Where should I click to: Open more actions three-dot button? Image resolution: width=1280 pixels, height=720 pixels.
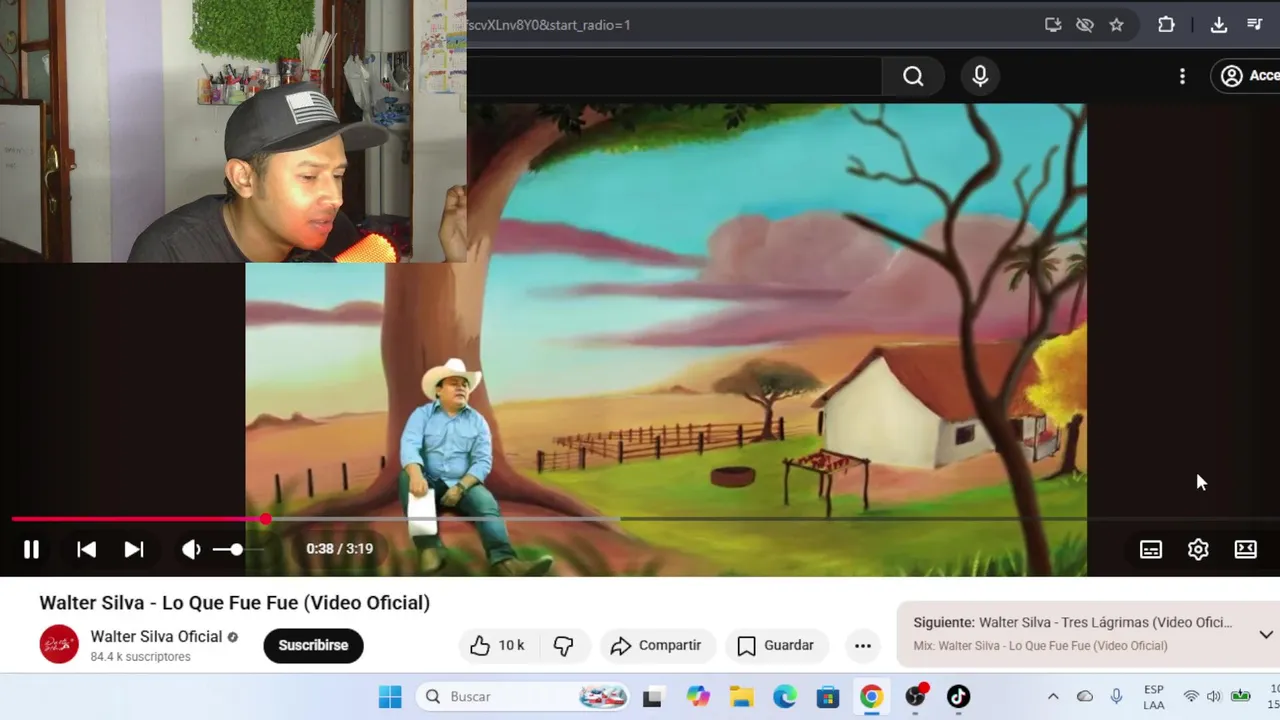862,646
